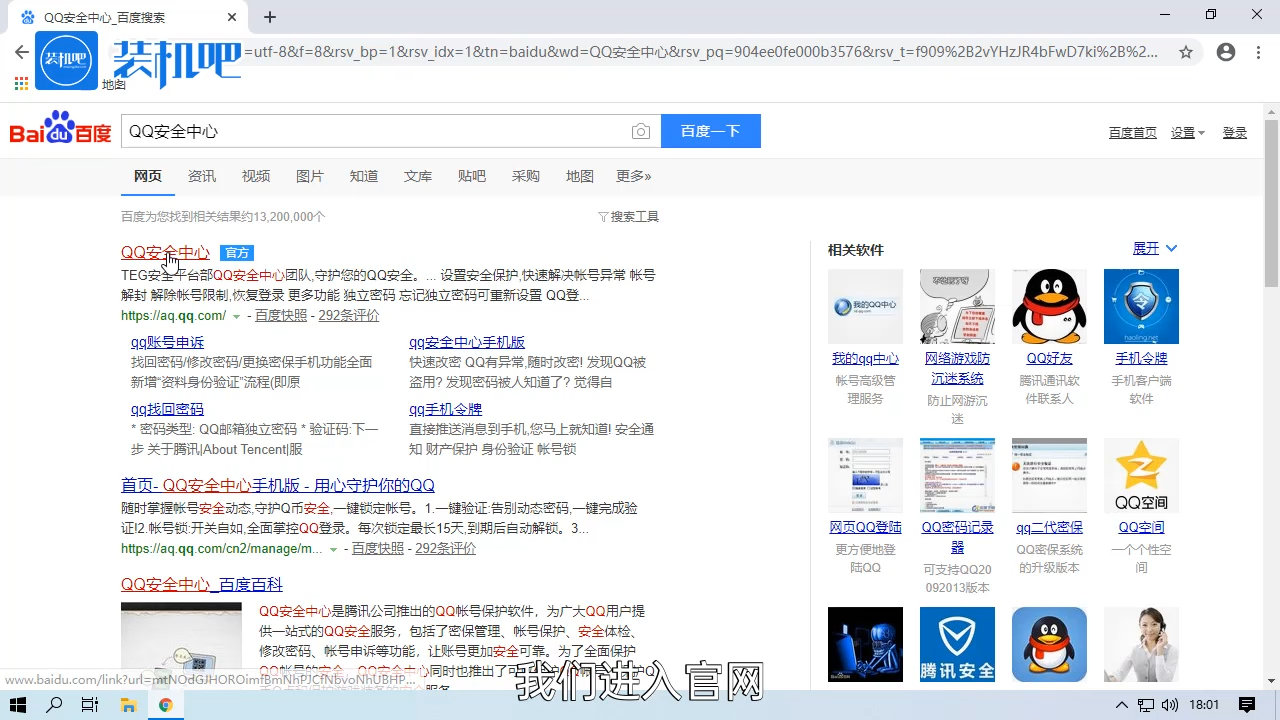This screenshot has width=1280, height=720.
Task: Open the QQ好友 penguin software icon
Action: (x=1049, y=306)
